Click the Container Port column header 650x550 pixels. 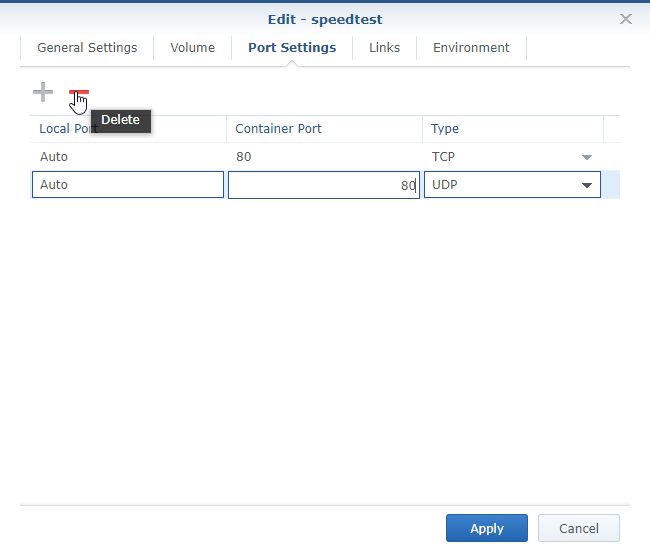pyautogui.click(x=324, y=129)
